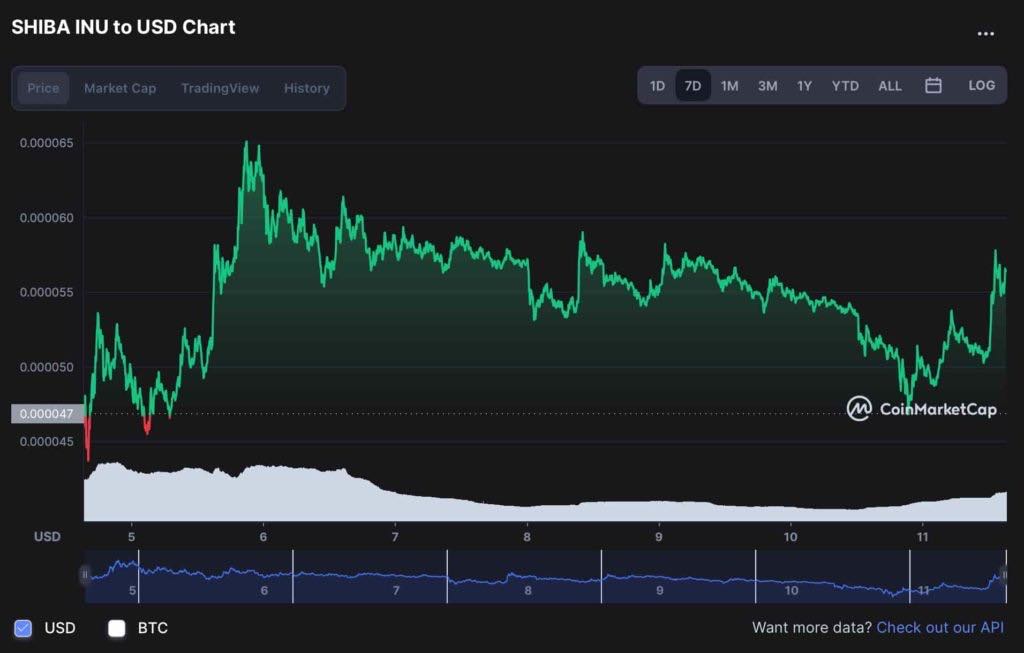The width and height of the screenshot is (1024, 653).
Task: Click the 0.000055 y-axis label
Action: (46, 293)
